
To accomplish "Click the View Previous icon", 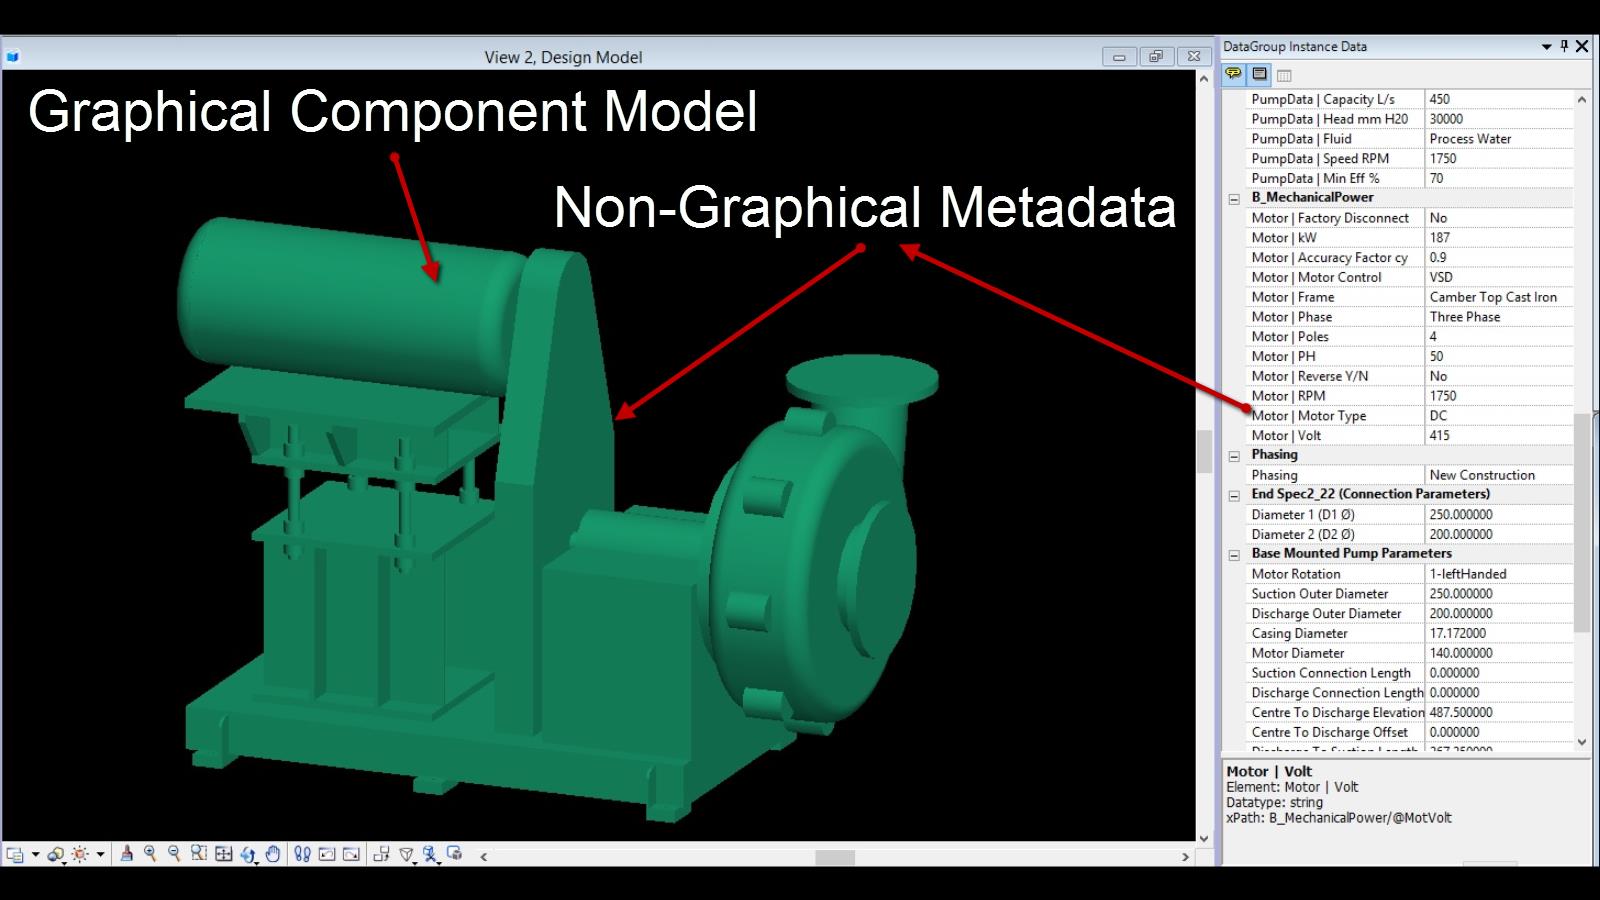I will (327, 854).
